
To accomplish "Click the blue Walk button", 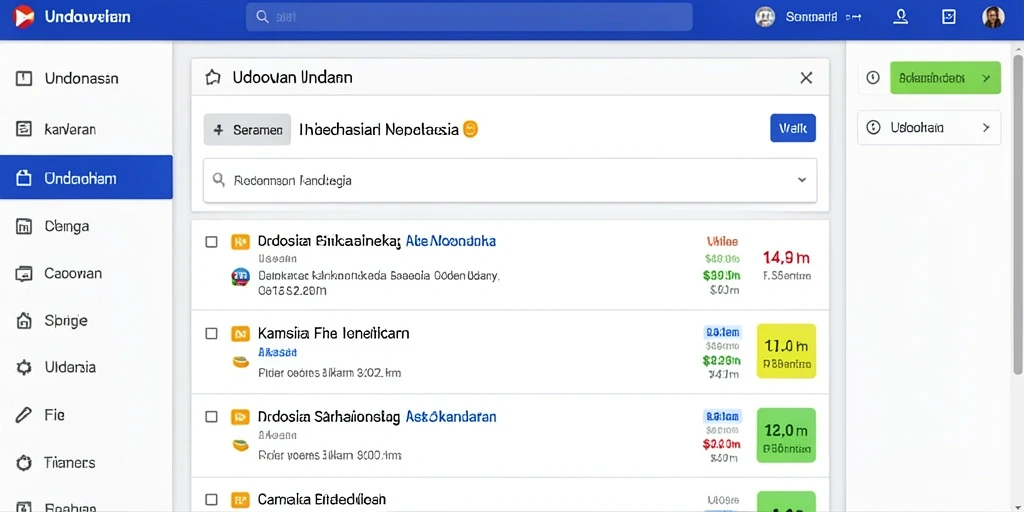I will pos(793,129).
